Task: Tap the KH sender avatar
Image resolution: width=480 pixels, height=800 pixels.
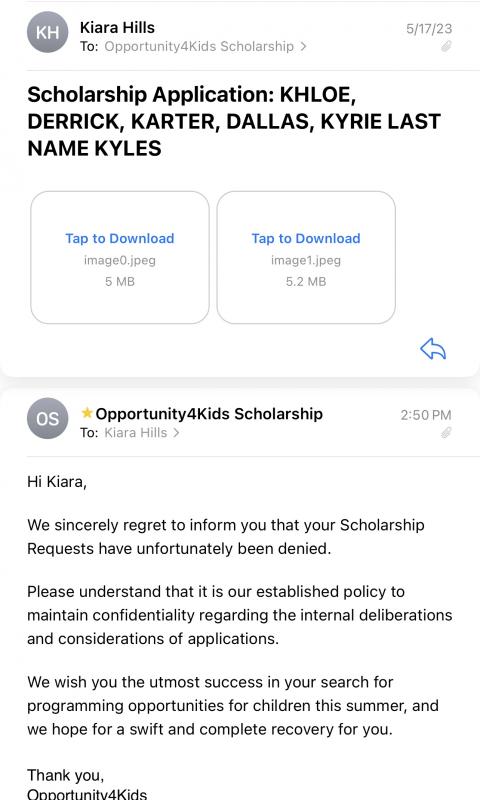Action: (47, 32)
